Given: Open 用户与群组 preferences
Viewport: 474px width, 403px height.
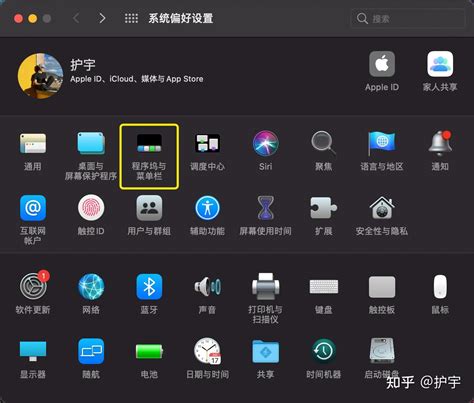Looking at the screenshot, I should click(x=149, y=208).
